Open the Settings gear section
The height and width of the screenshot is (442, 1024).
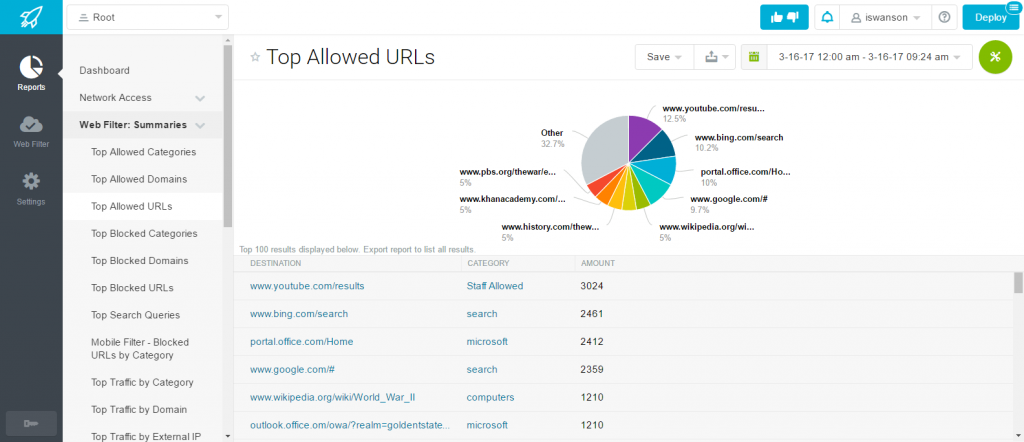pyautogui.click(x=31, y=189)
